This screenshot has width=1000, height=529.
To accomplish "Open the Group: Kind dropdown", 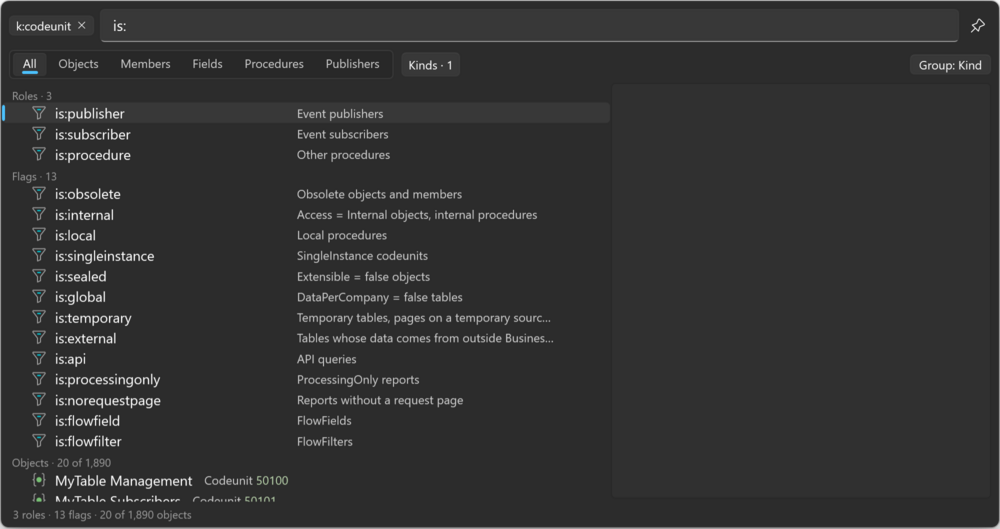I will [950, 65].
